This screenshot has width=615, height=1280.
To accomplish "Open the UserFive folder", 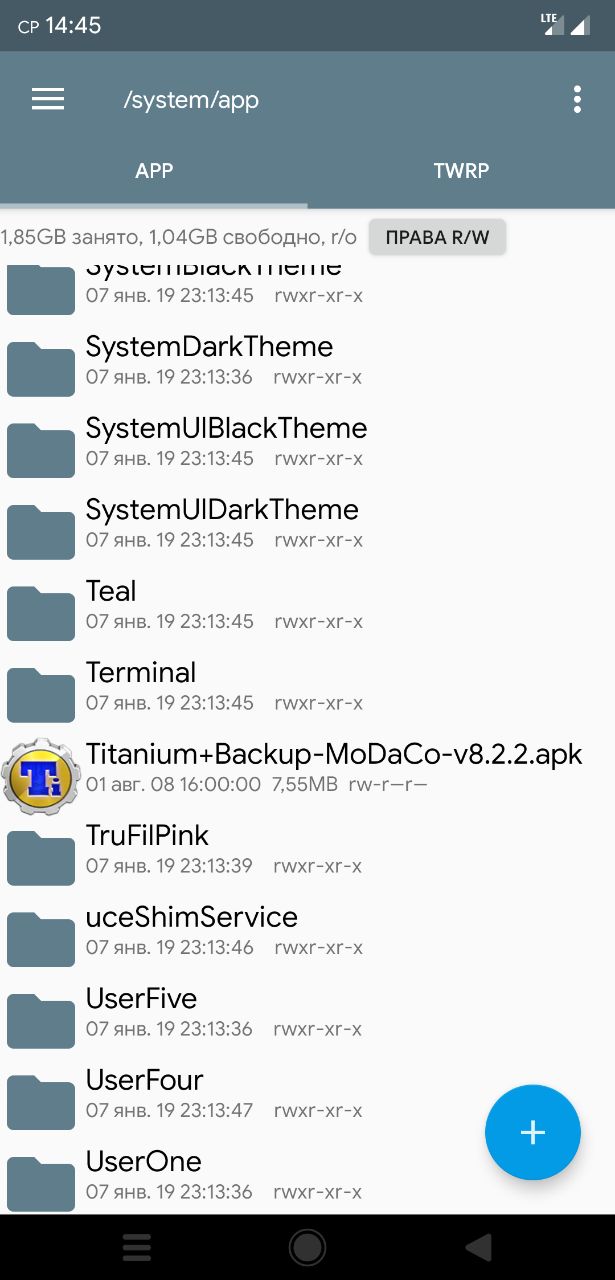I will coord(307,1012).
